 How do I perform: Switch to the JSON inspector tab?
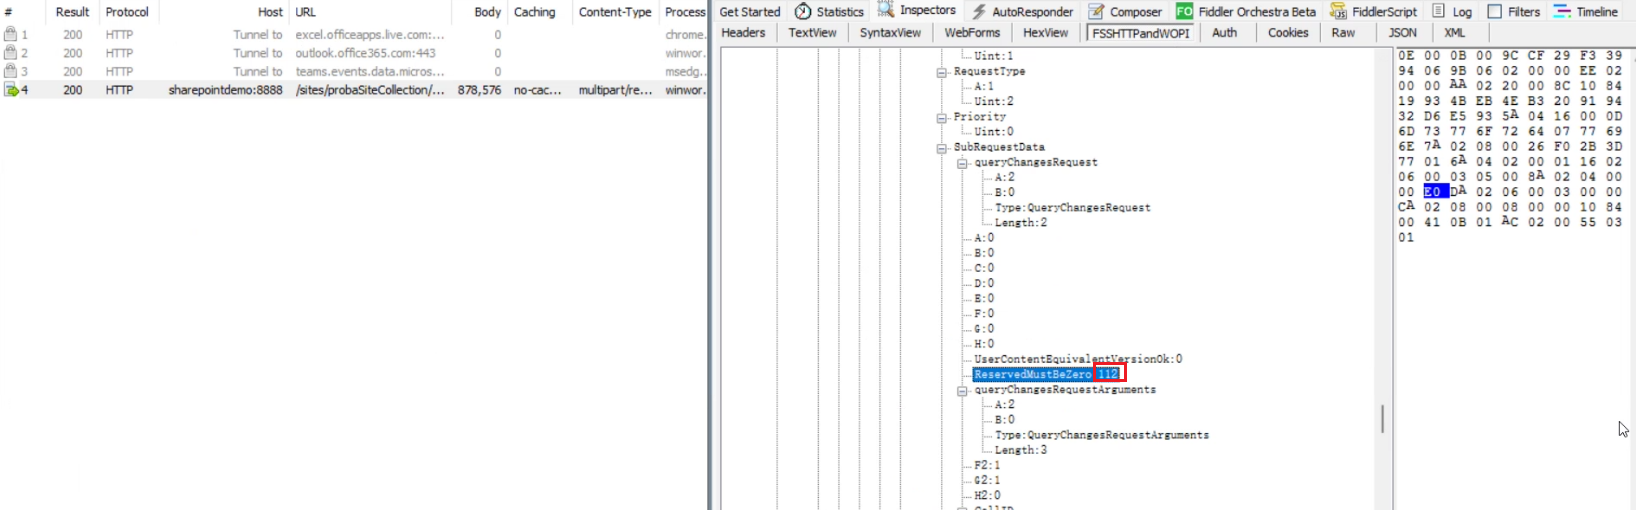[1402, 32]
